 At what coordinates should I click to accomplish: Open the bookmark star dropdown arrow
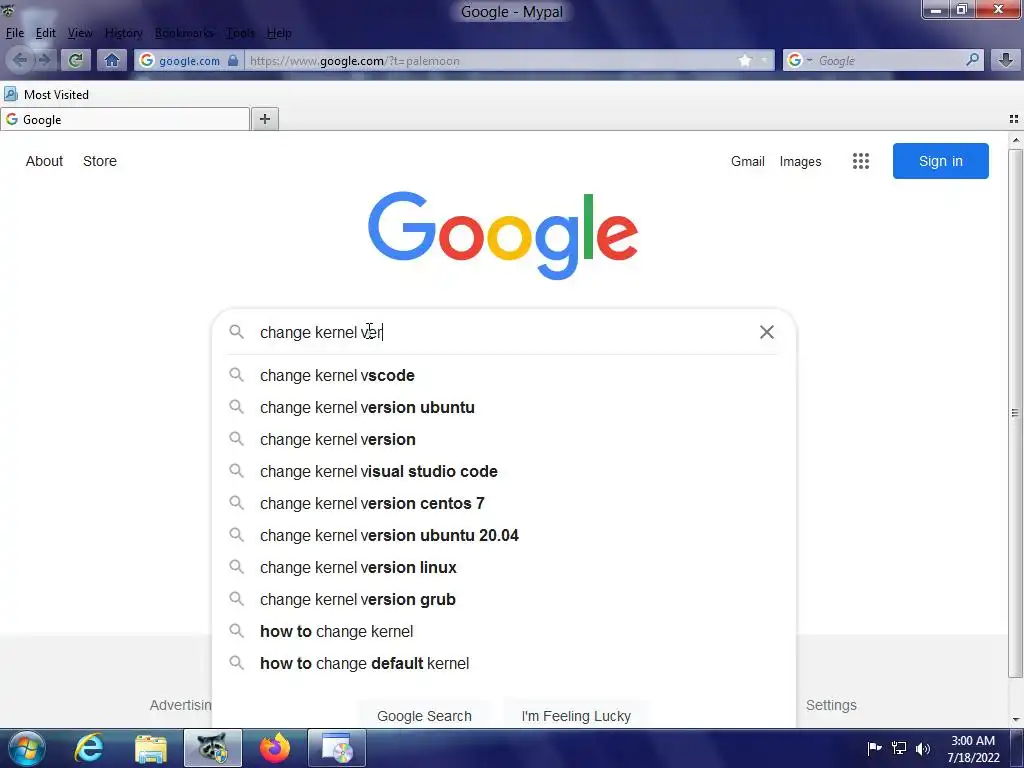[x=764, y=61]
